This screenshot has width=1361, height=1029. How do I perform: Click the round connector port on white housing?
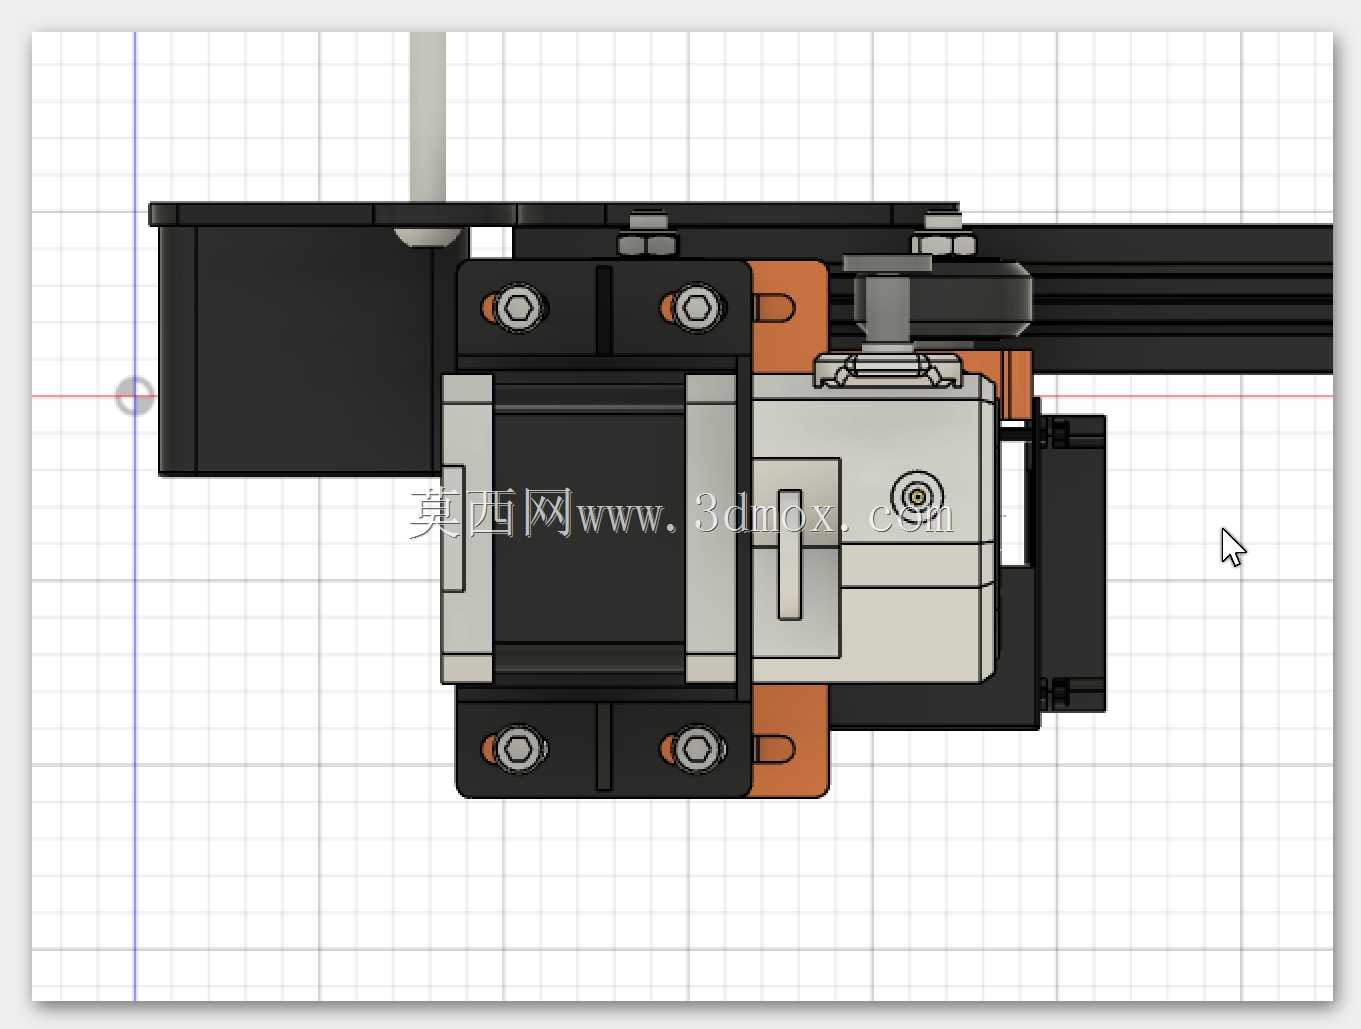click(x=917, y=496)
